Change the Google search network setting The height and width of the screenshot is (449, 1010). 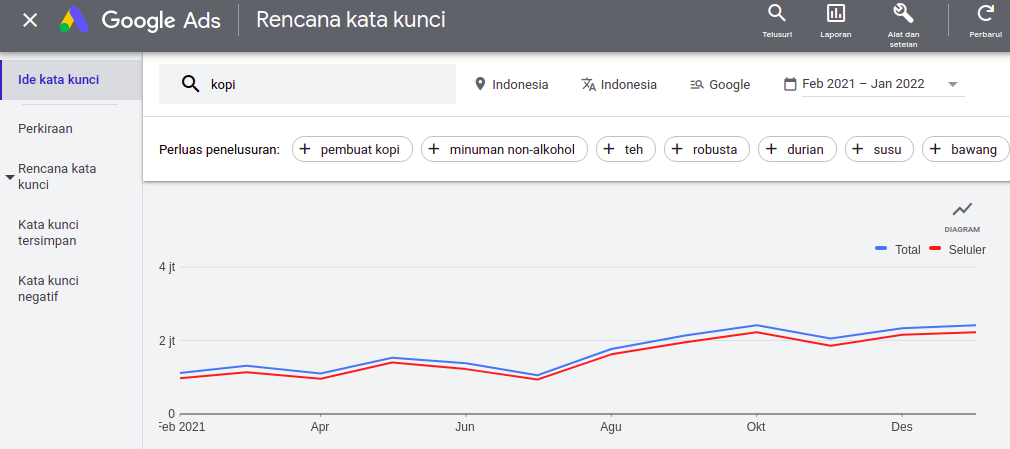point(720,84)
